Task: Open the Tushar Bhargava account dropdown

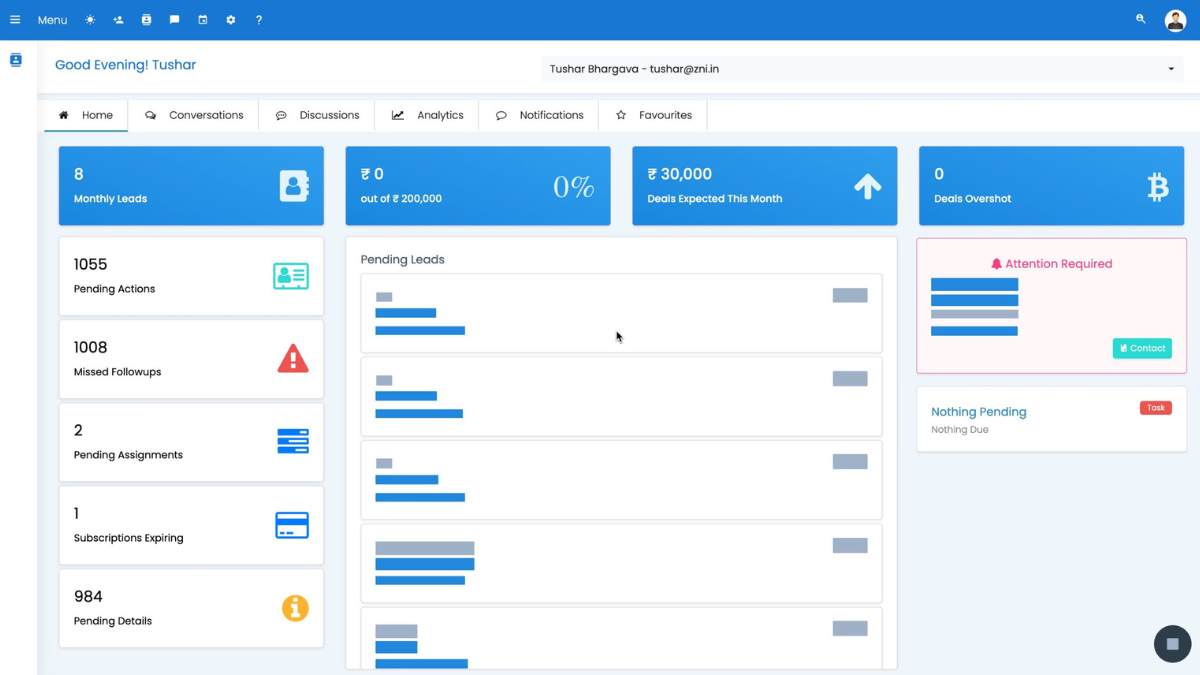Action: [860, 68]
